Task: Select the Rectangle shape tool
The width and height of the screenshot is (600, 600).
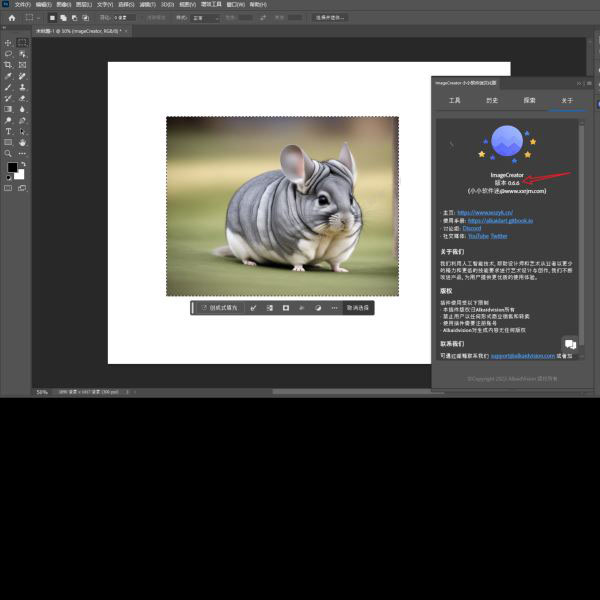Action: tap(8, 142)
